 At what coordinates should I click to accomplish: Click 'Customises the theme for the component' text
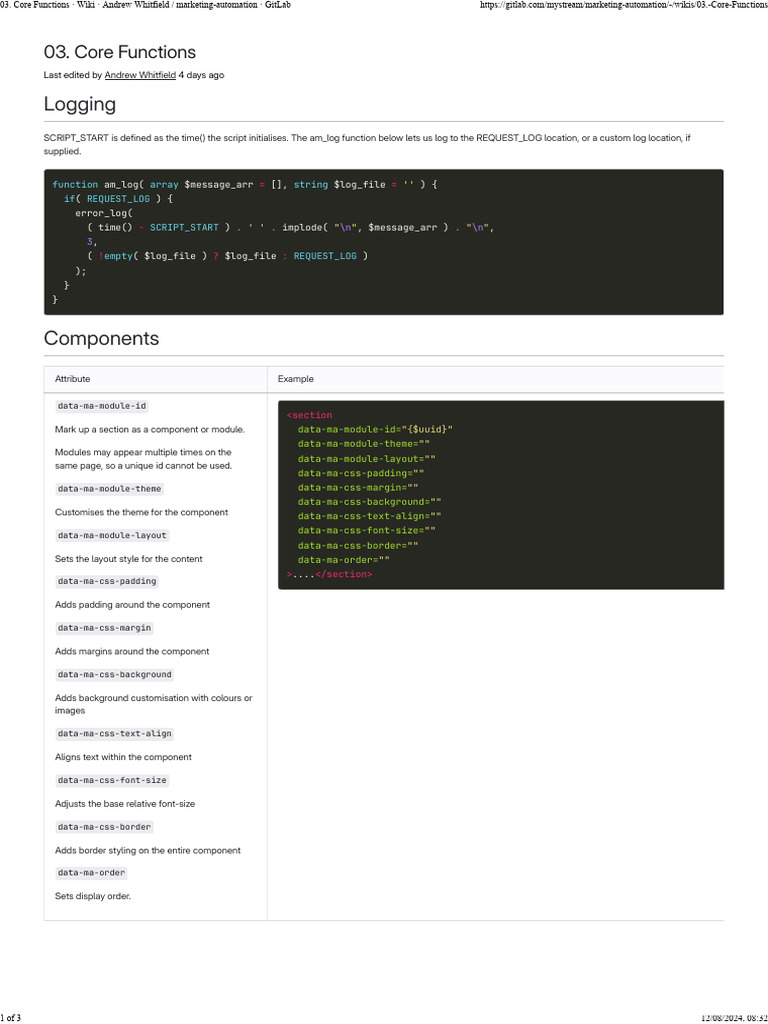click(x=141, y=513)
